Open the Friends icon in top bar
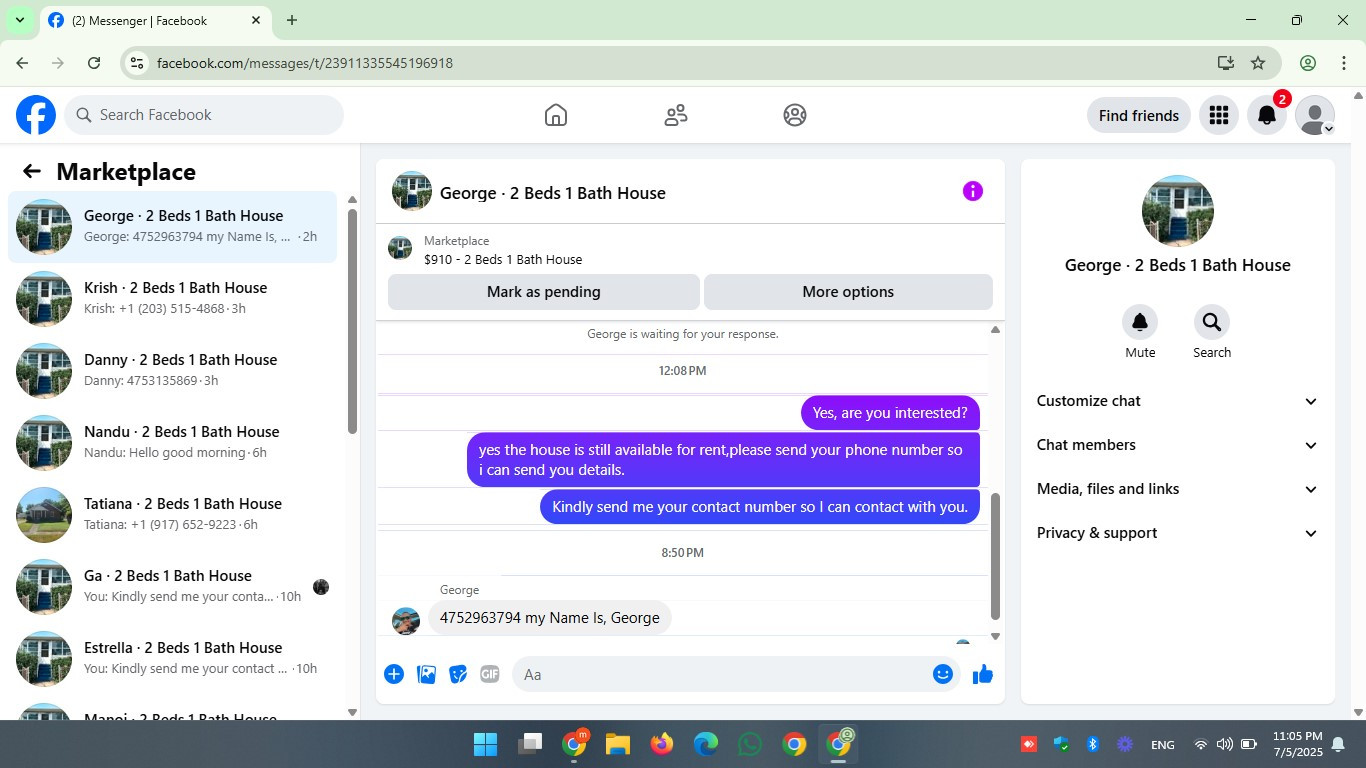 676,115
